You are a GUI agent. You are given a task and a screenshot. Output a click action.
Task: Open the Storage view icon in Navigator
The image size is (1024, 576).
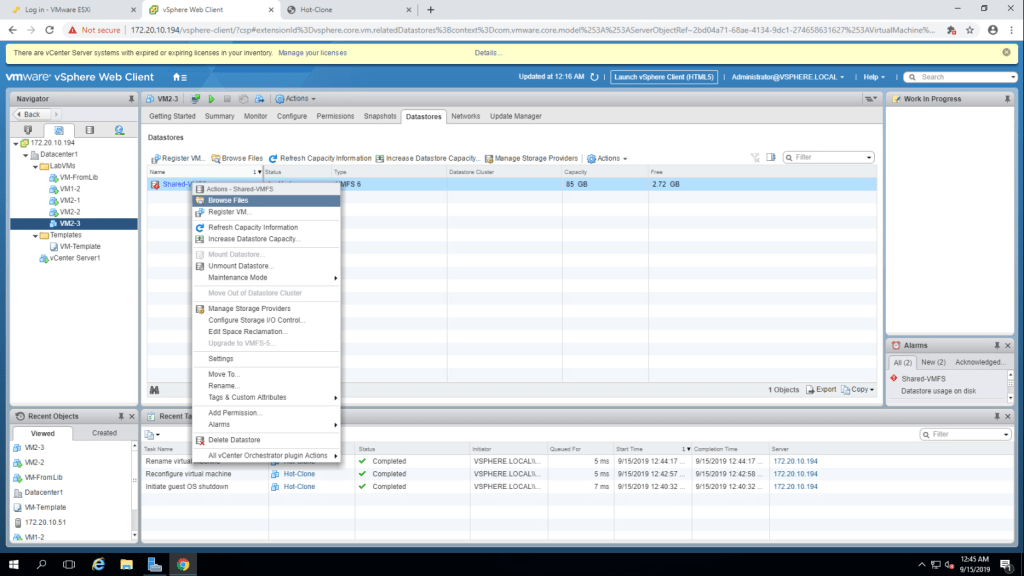tap(89, 130)
